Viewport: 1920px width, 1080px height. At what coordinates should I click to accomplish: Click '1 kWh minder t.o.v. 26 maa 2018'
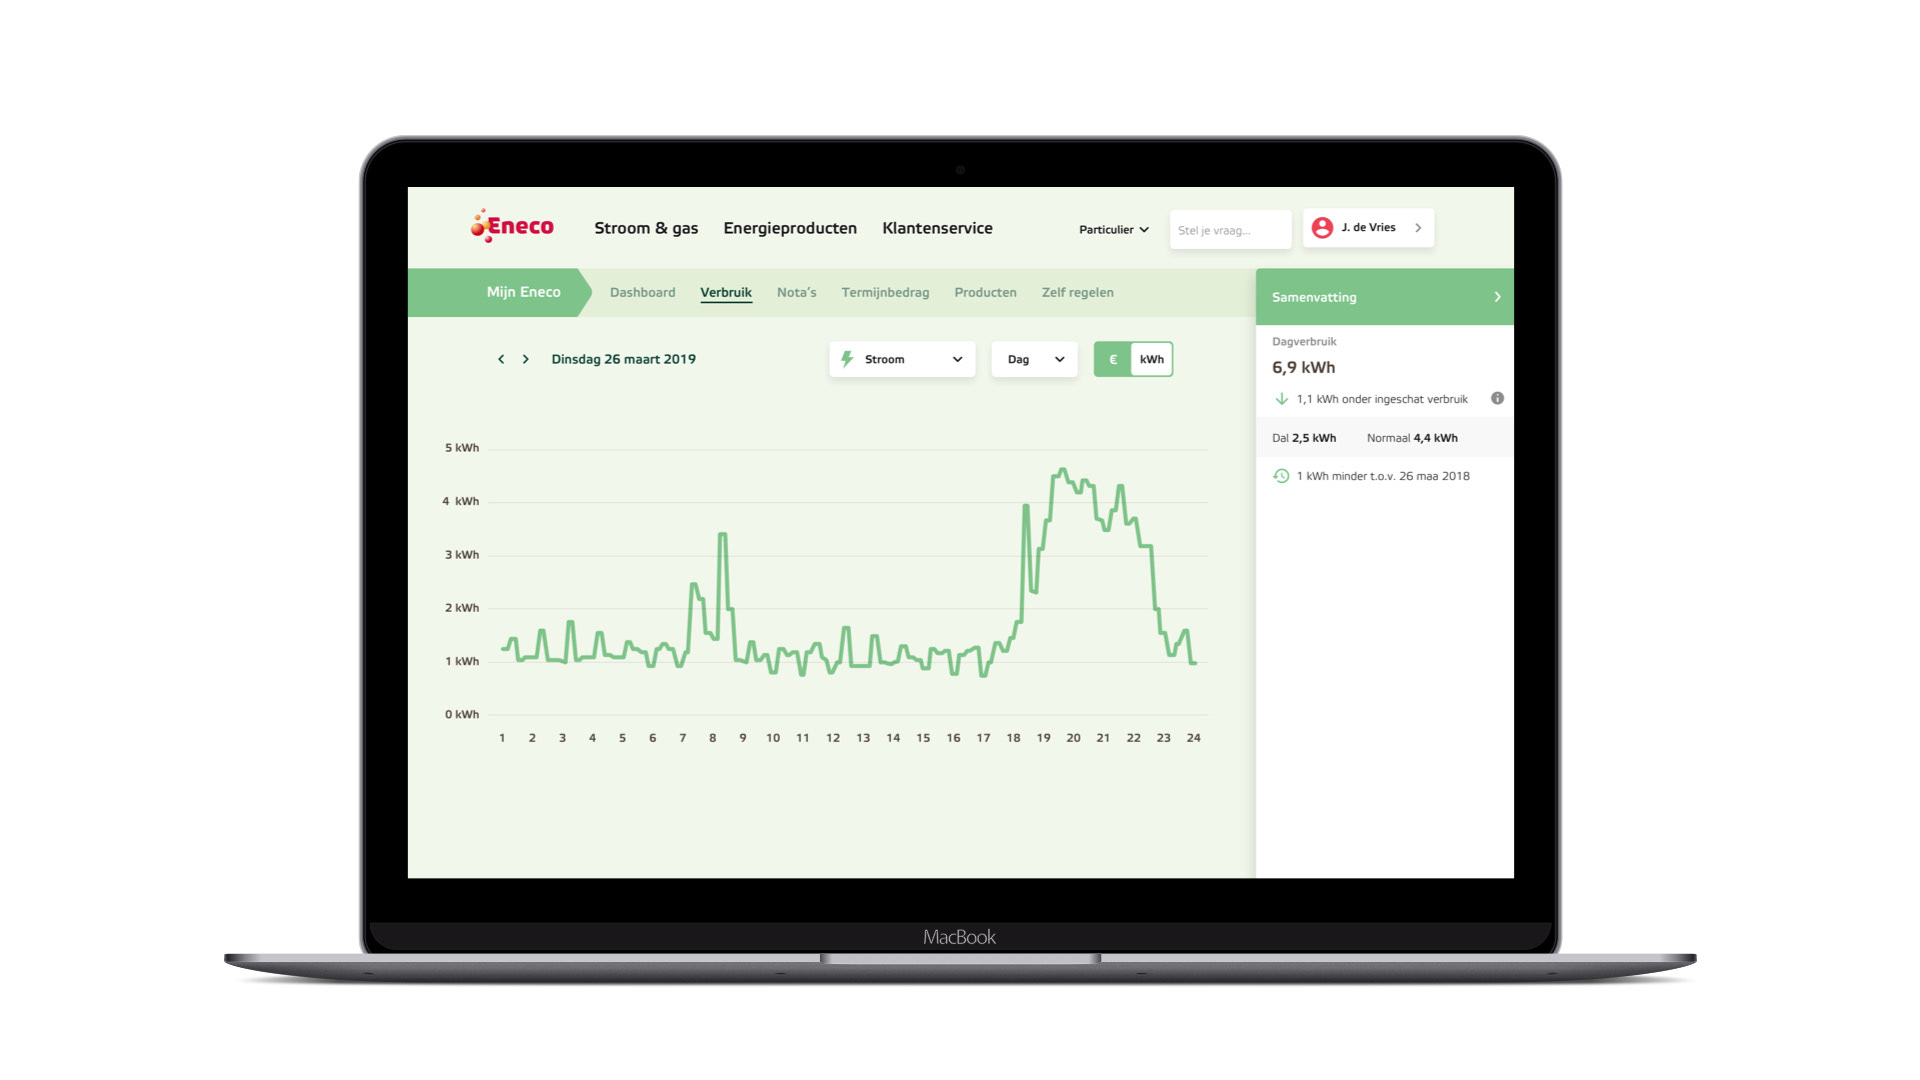(x=1383, y=476)
